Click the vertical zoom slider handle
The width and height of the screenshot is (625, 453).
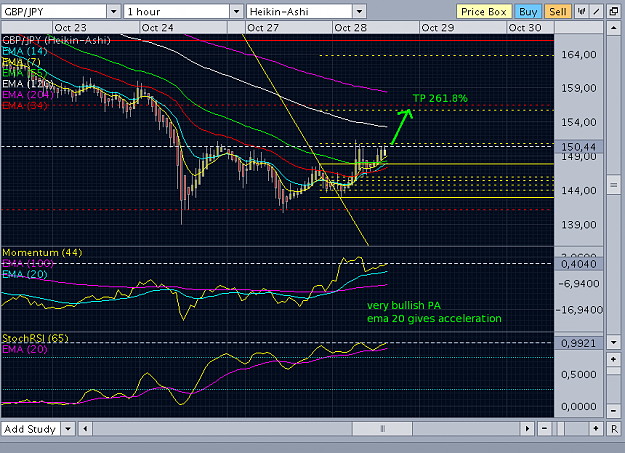pyautogui.click(x=613, y=371)
